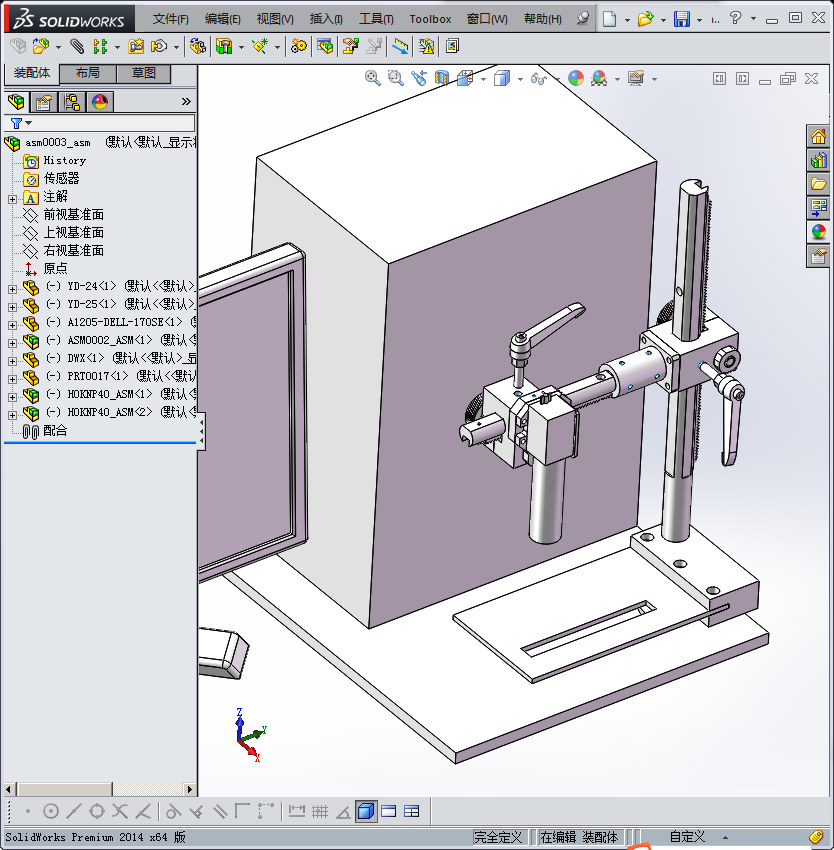Select the 前视基准面 plane in the tree

click(x=73, y=215)
